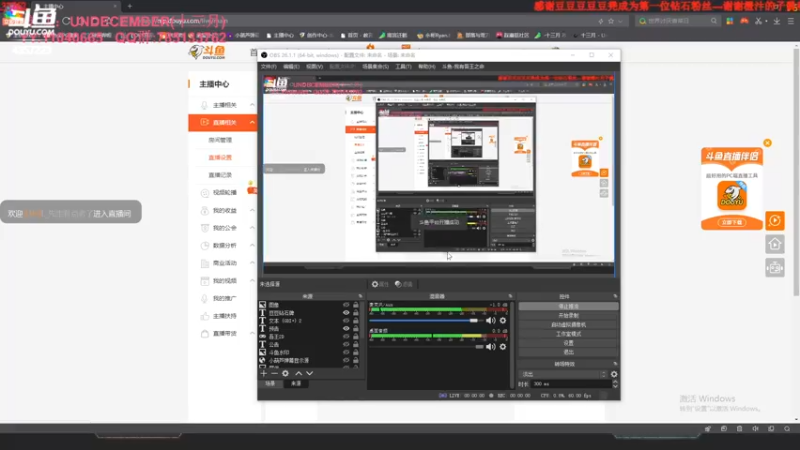800x450 pixels.
Task: Open source properties via the sources toolbar gear
Action: coord(285,373)
